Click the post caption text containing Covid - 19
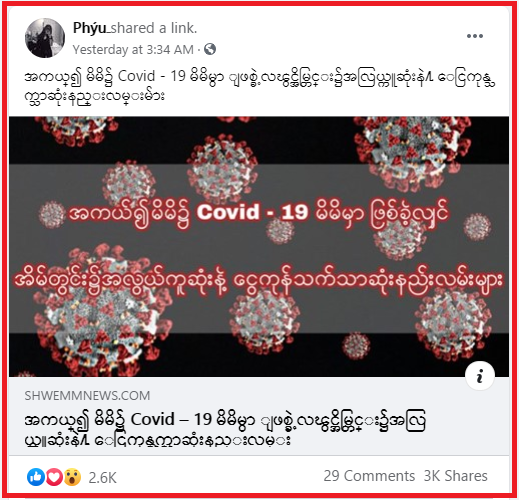 pyautogui.click(x=259, y=86)
